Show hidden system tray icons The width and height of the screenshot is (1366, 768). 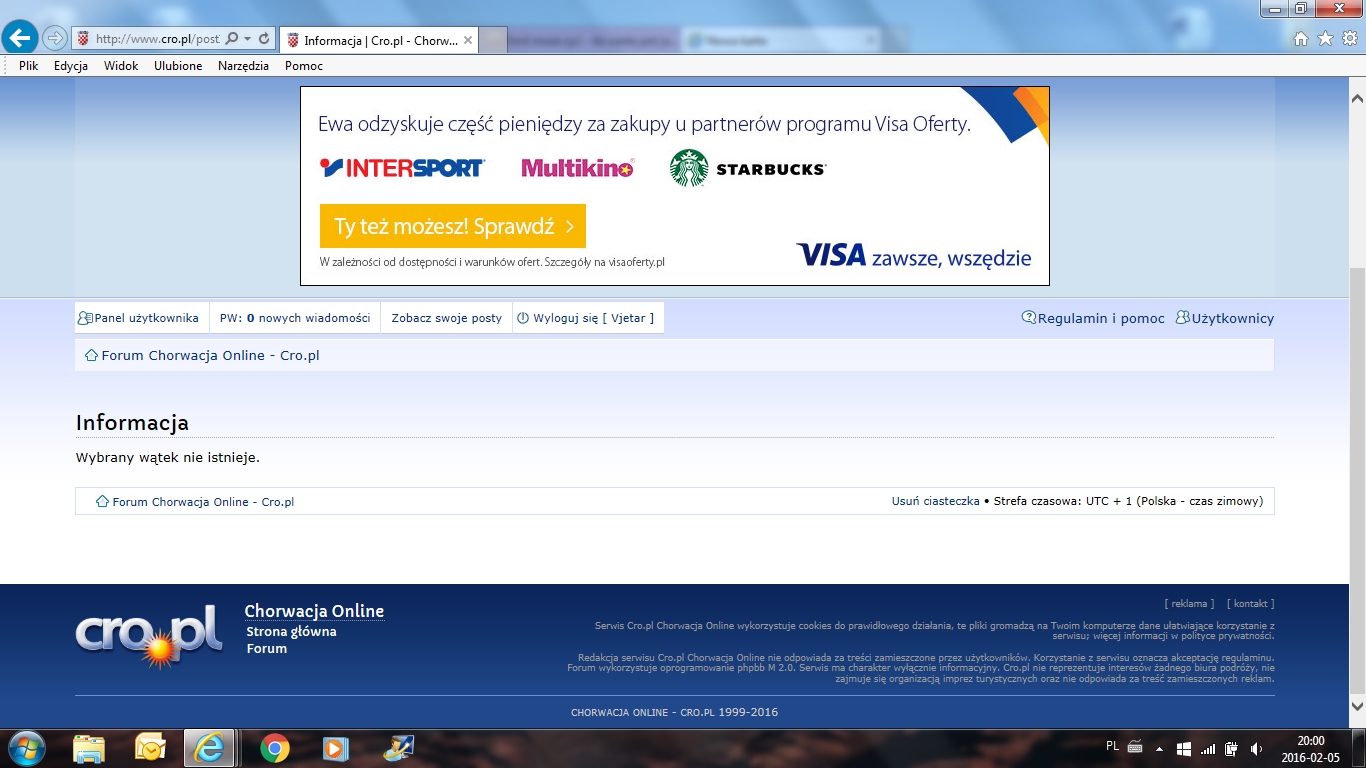coord(1159,748)
